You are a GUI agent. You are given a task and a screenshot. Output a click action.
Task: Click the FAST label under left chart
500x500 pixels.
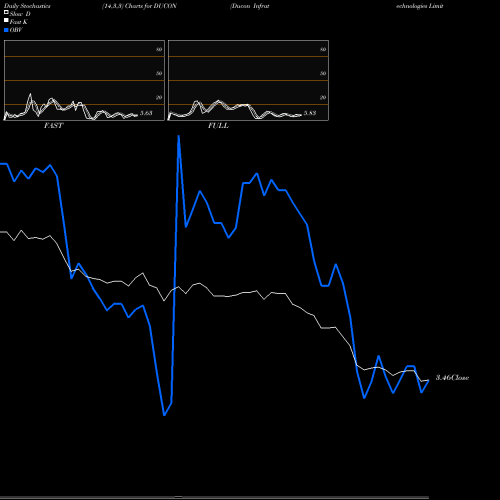click(53, 126)
